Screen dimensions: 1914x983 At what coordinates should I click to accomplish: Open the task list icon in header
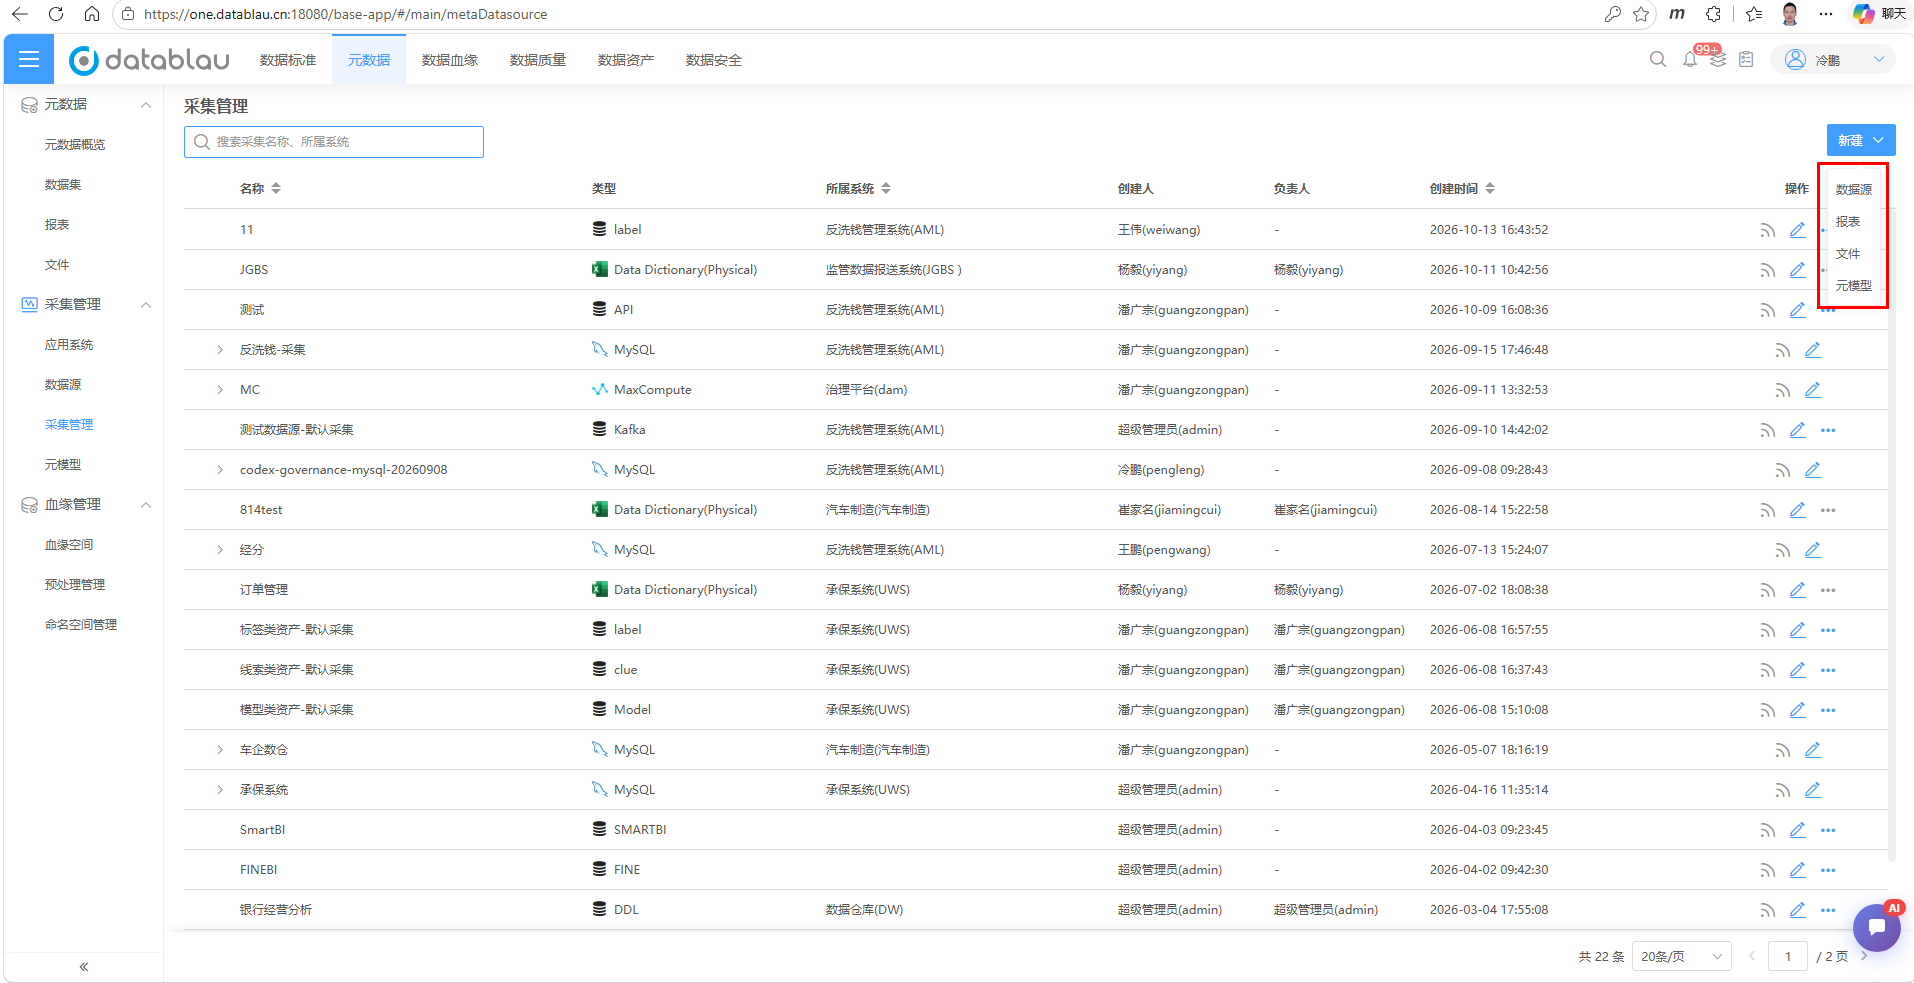tap(1746, 60)
